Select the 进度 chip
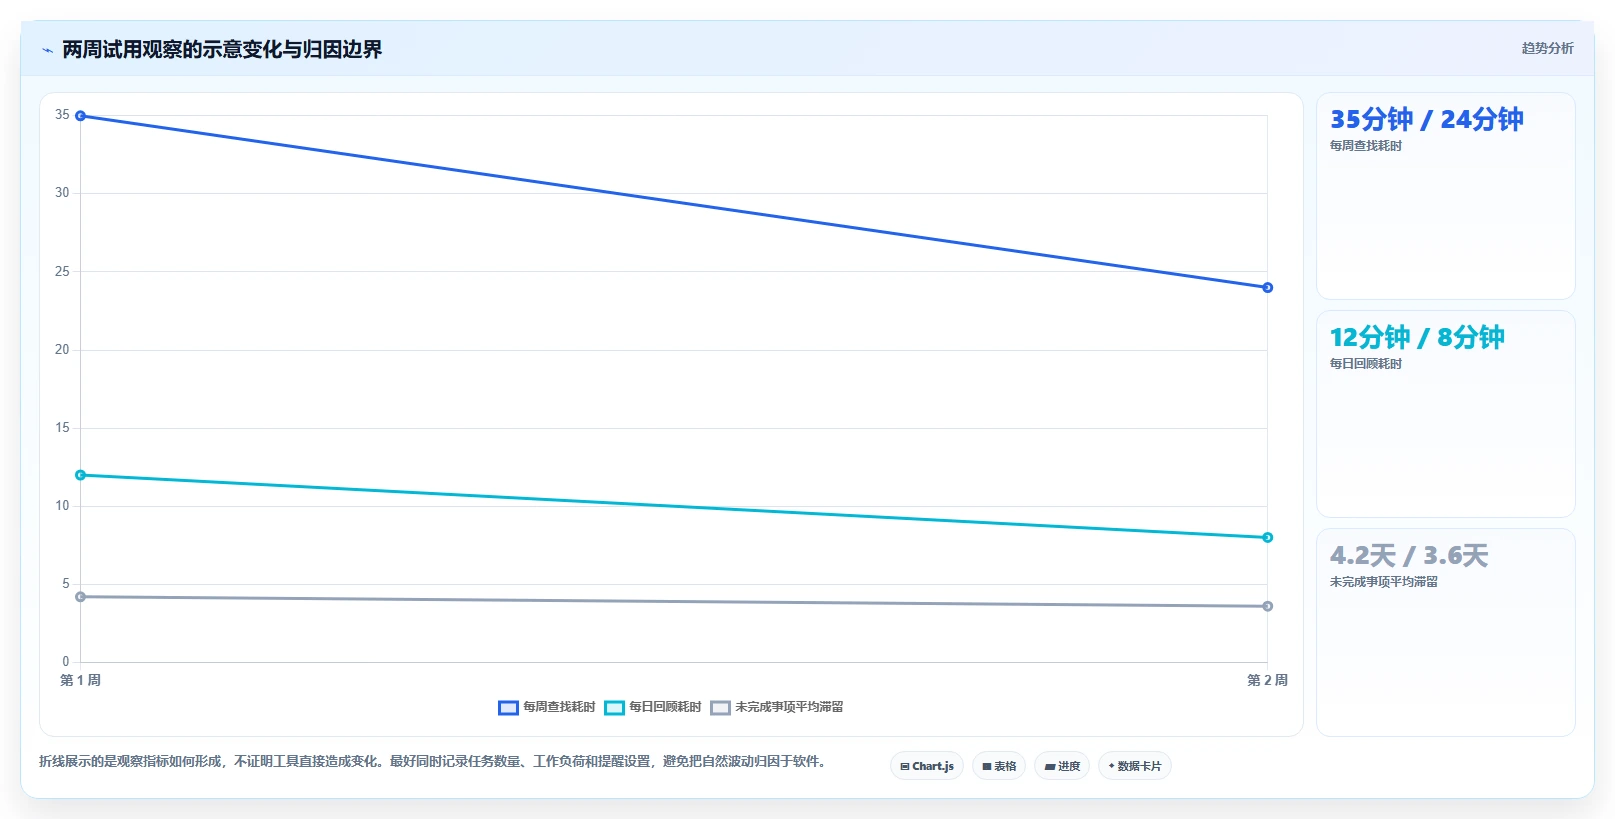Viewport: 1615px width, 819px height. tap(1062, 766)
